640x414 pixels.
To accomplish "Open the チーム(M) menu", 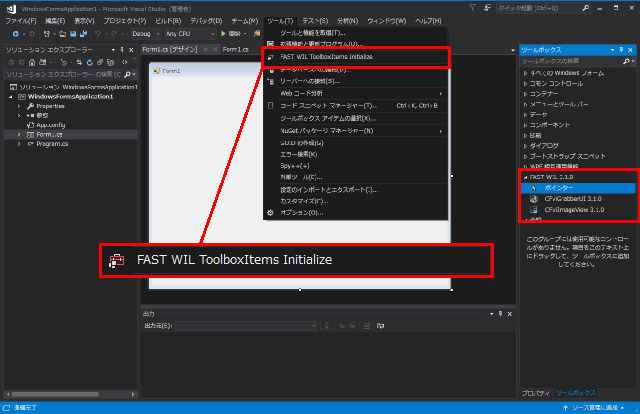I will pos(244,21).
